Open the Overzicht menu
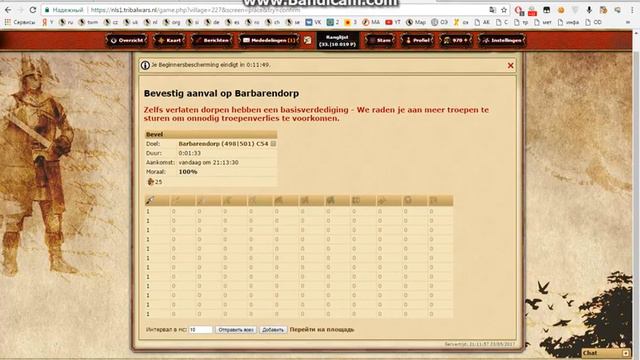Image resolution: width=640 pixels, height=360 pixels. coord(127,40)
